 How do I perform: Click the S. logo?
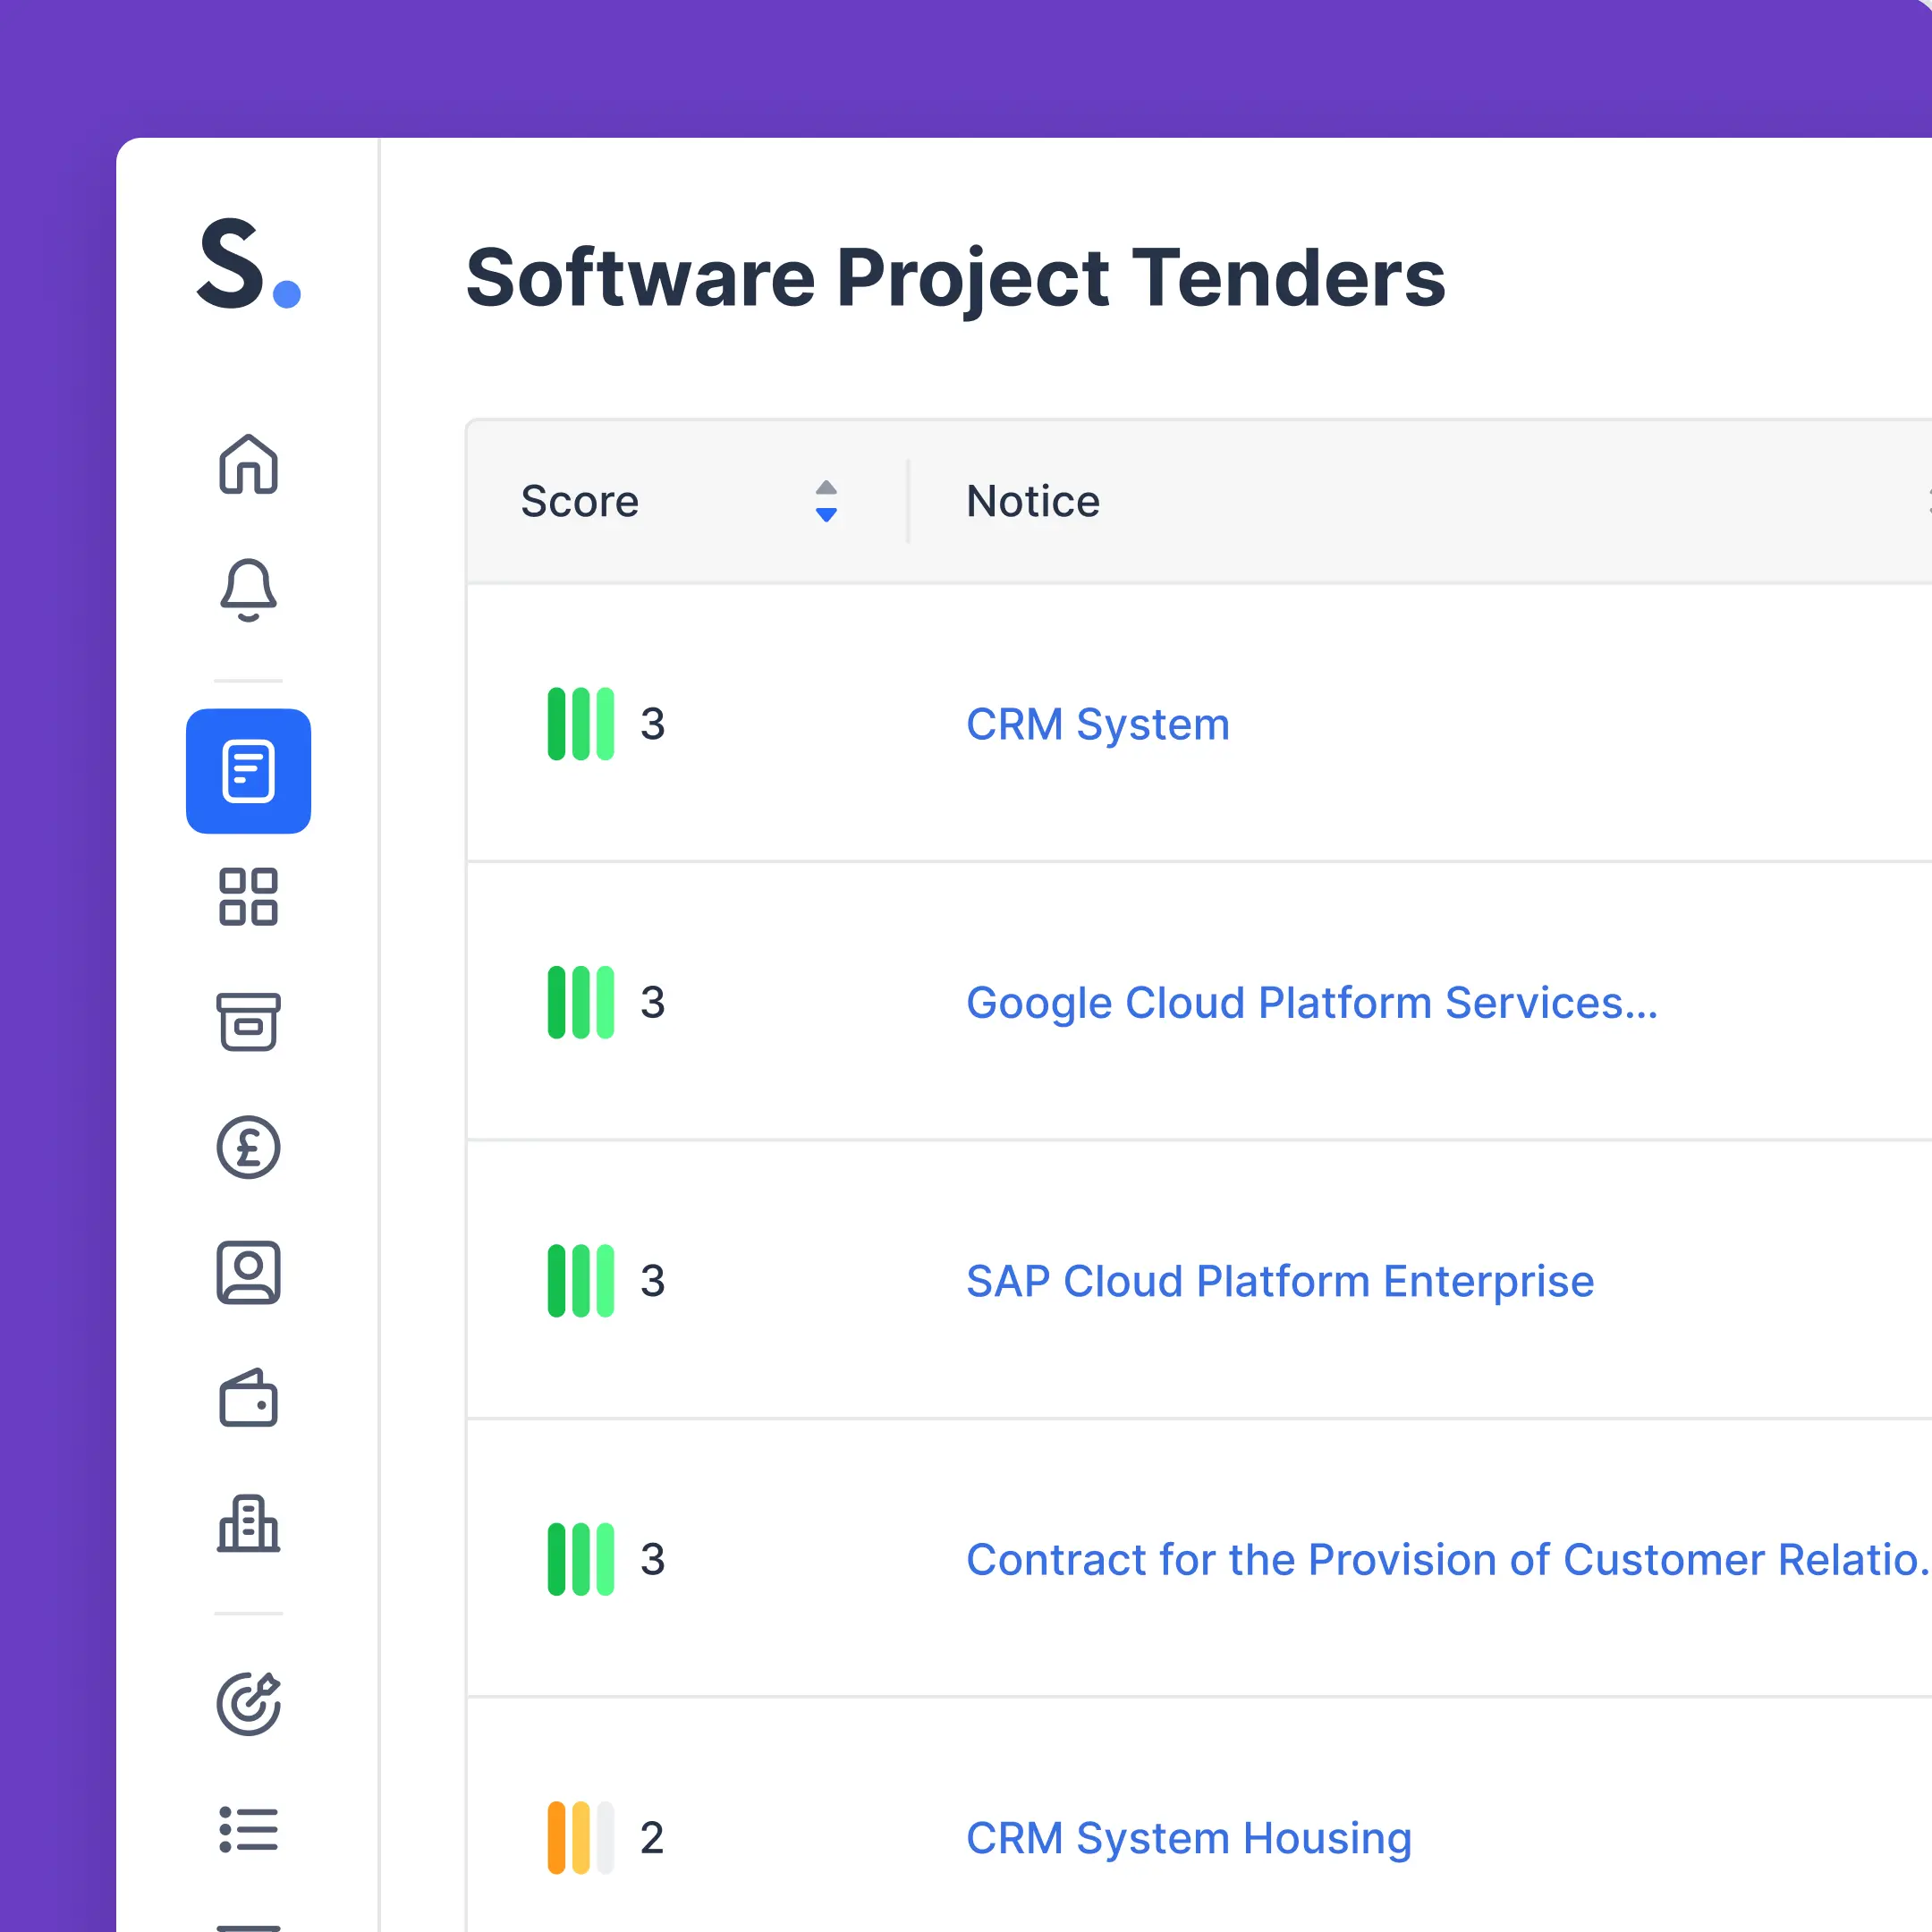click(248, 263)
